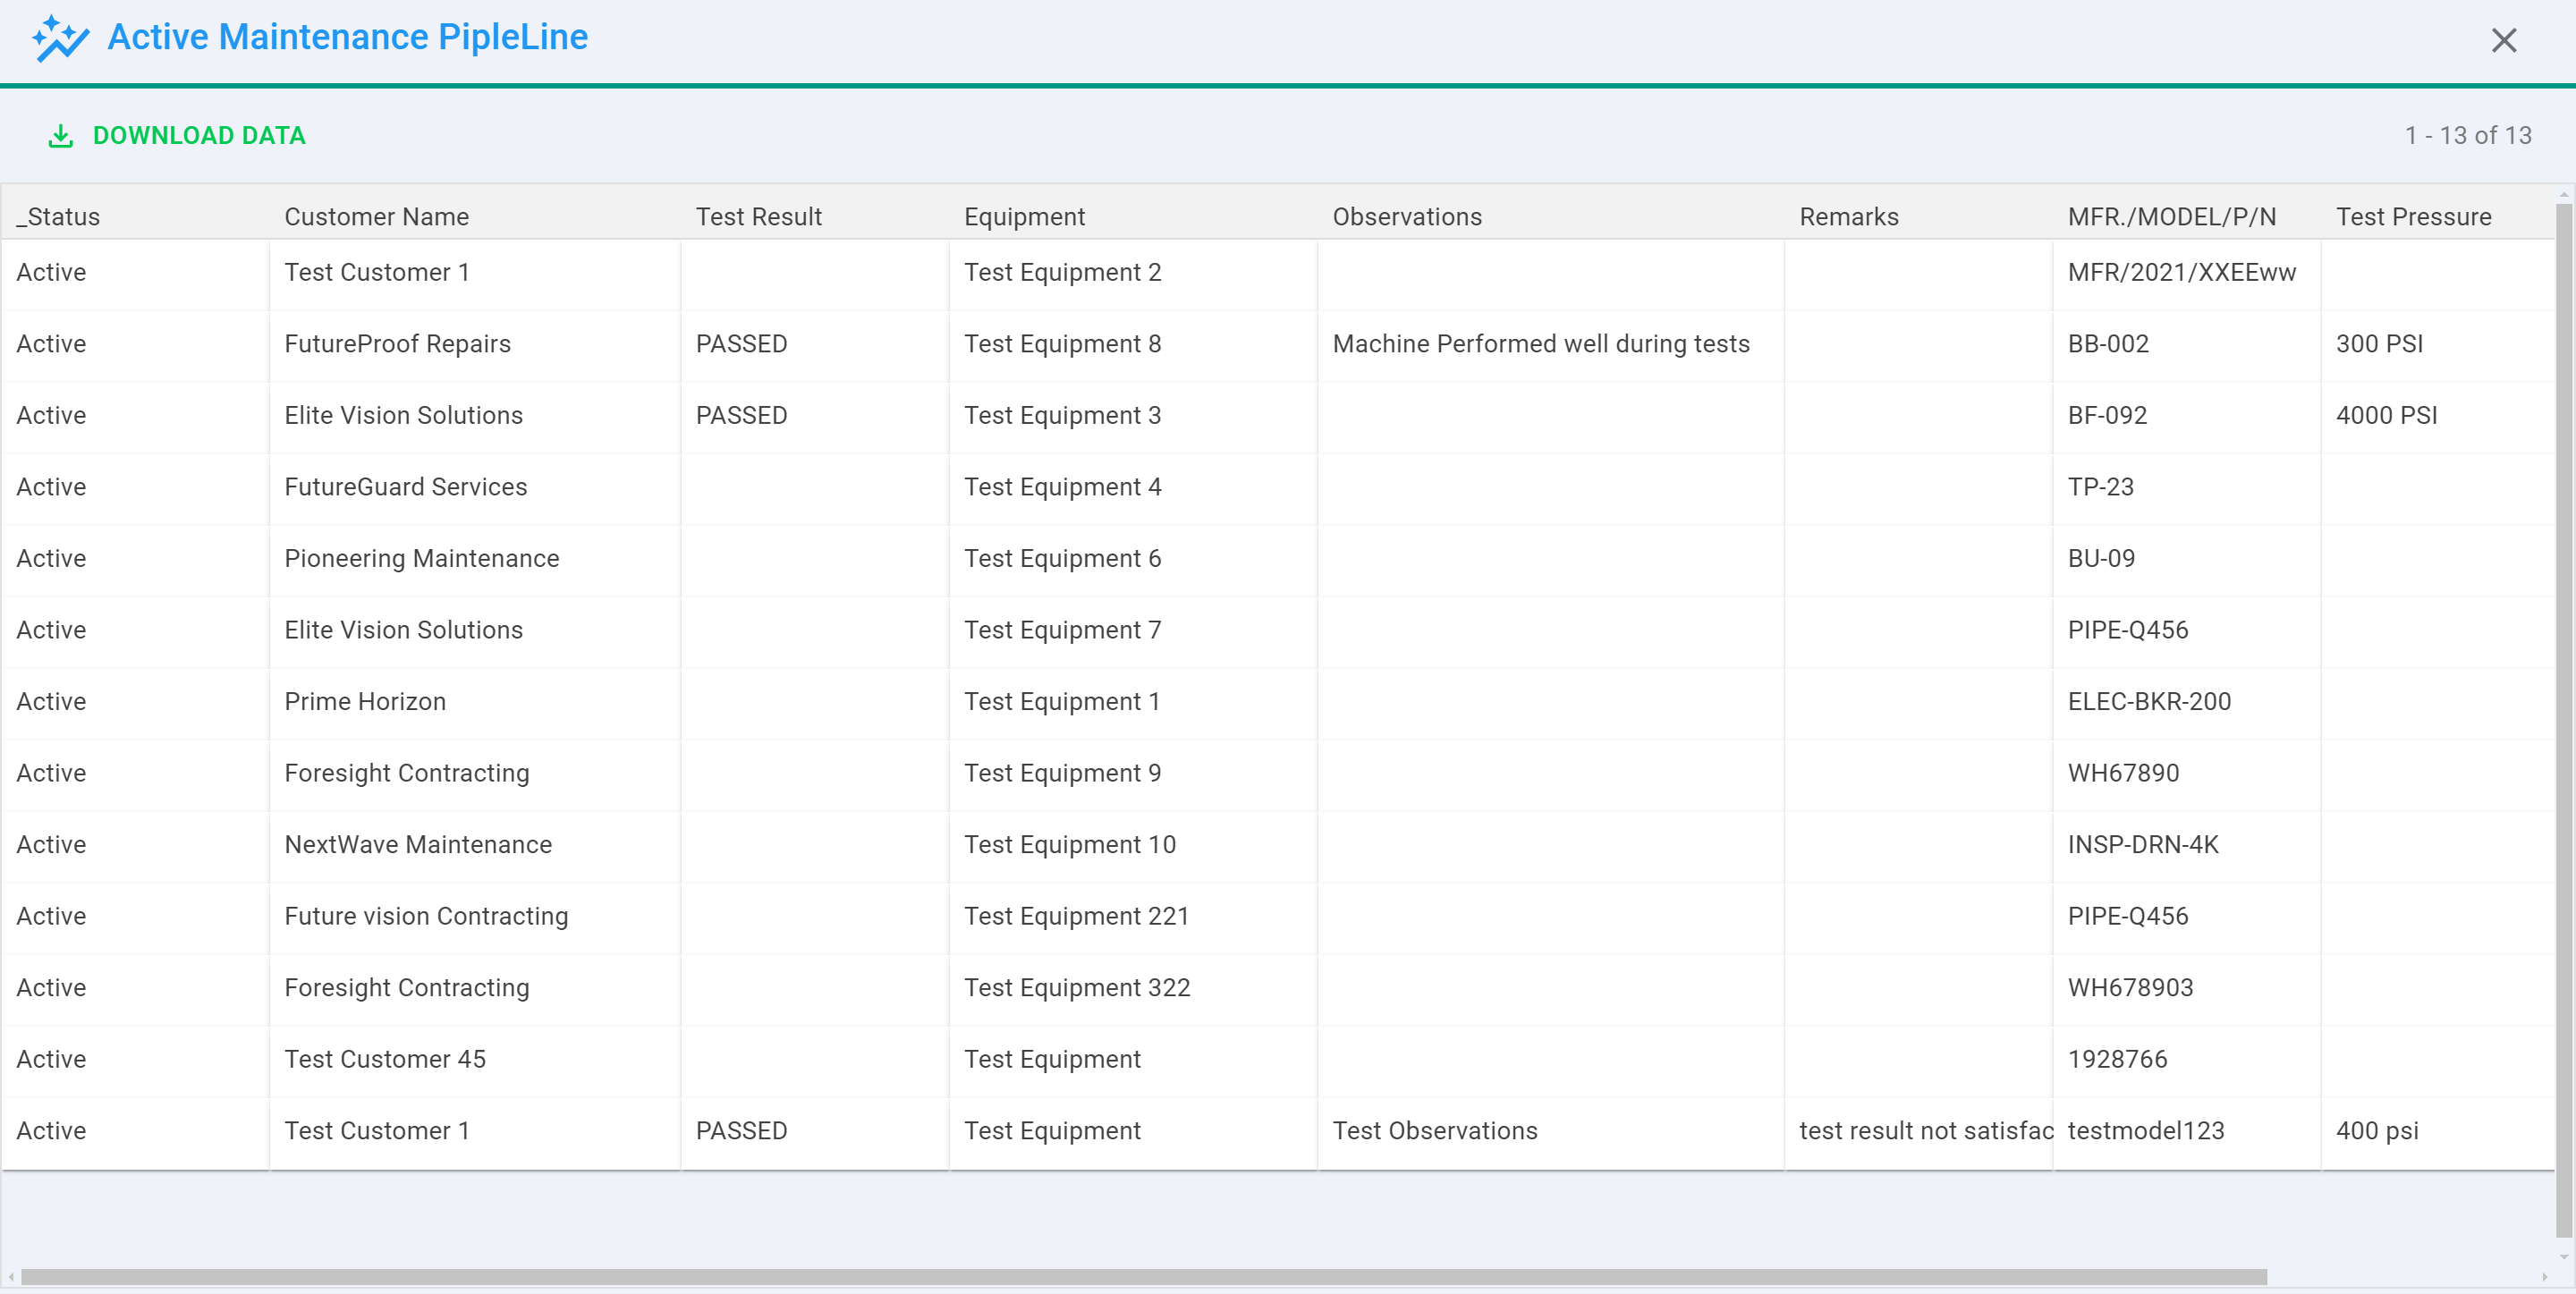Click the BF-092 model cell
This screenshot has height=1294, width=2576.
(x=2187, y=415)
